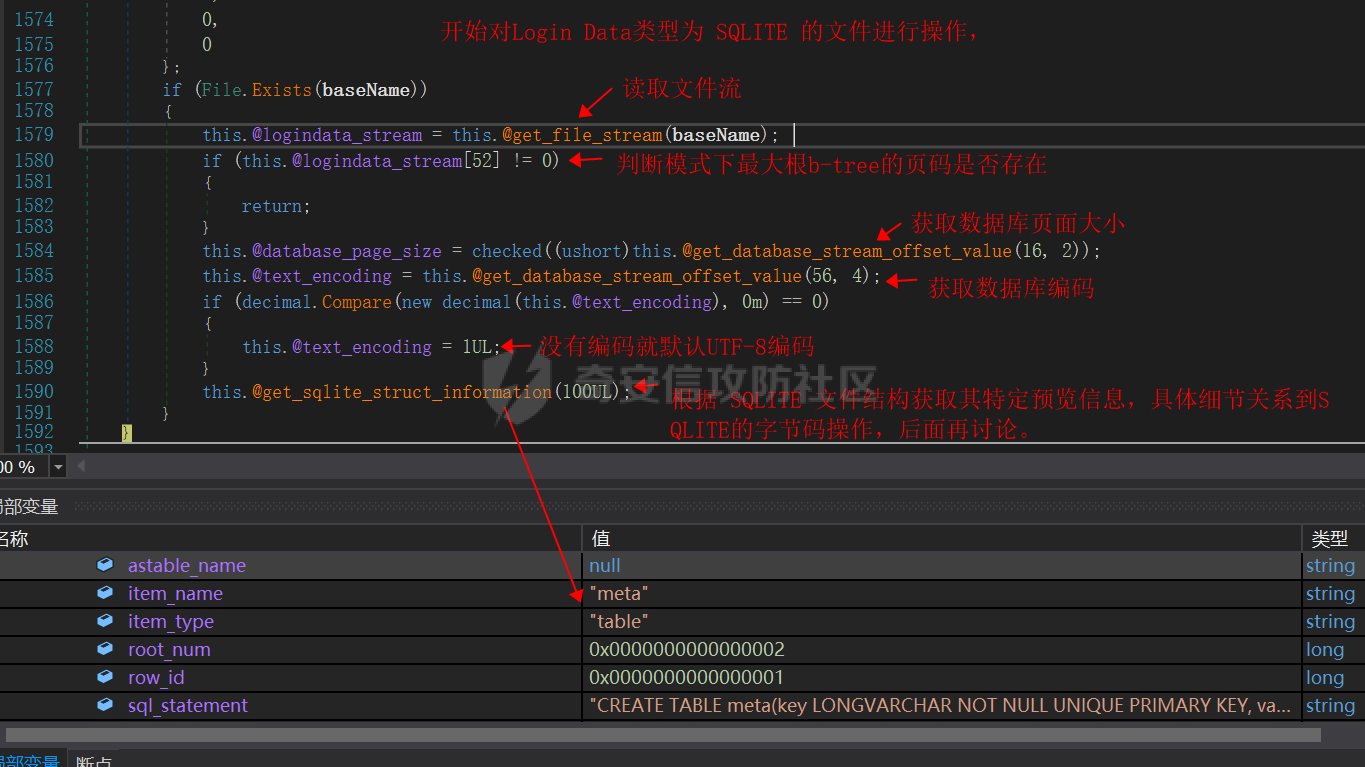Click the 名称 column header
The height and width of the screenshot is (767, 1365).
click(14, 538)
